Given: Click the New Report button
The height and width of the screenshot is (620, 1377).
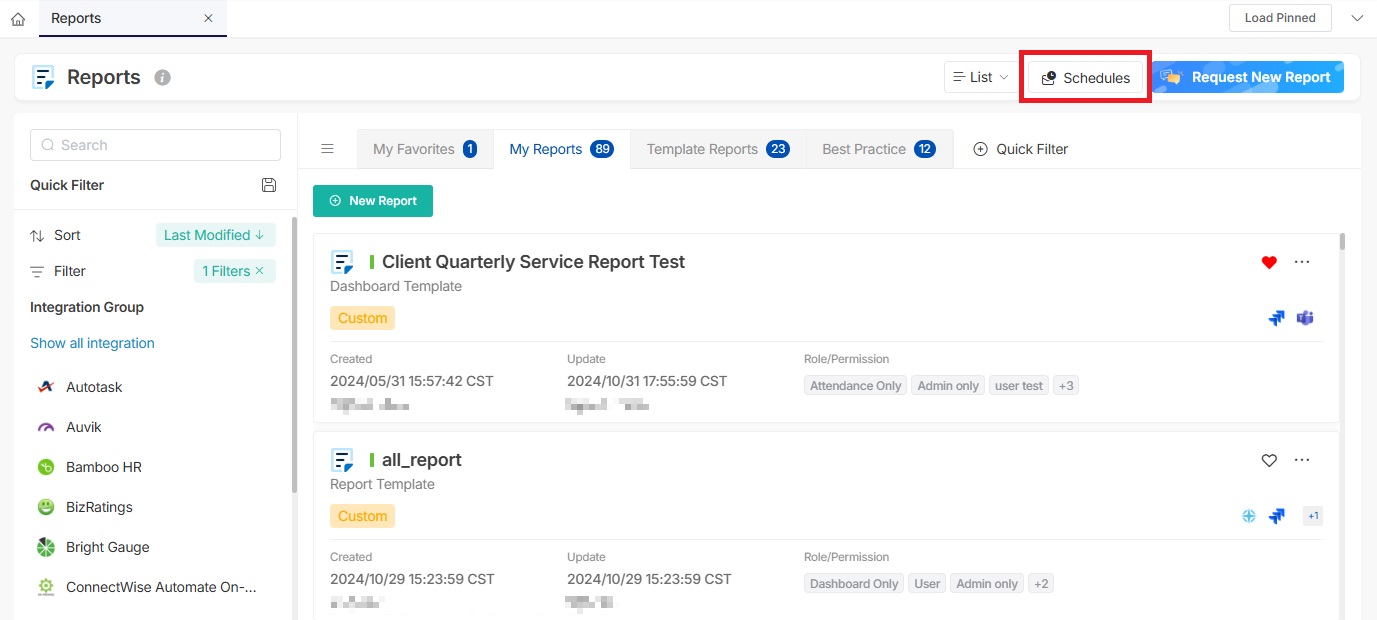Looking at the screenshot, I should pos(373,201).
